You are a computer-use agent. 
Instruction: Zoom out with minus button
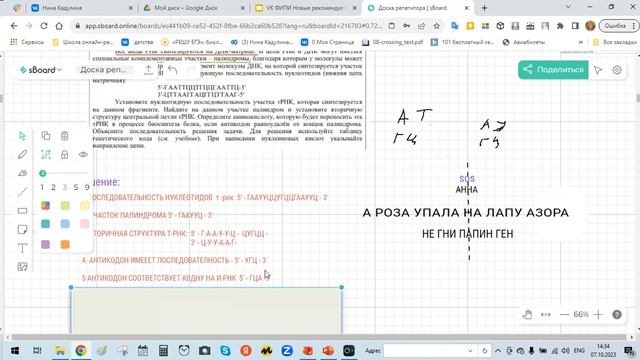pos(564,314)
